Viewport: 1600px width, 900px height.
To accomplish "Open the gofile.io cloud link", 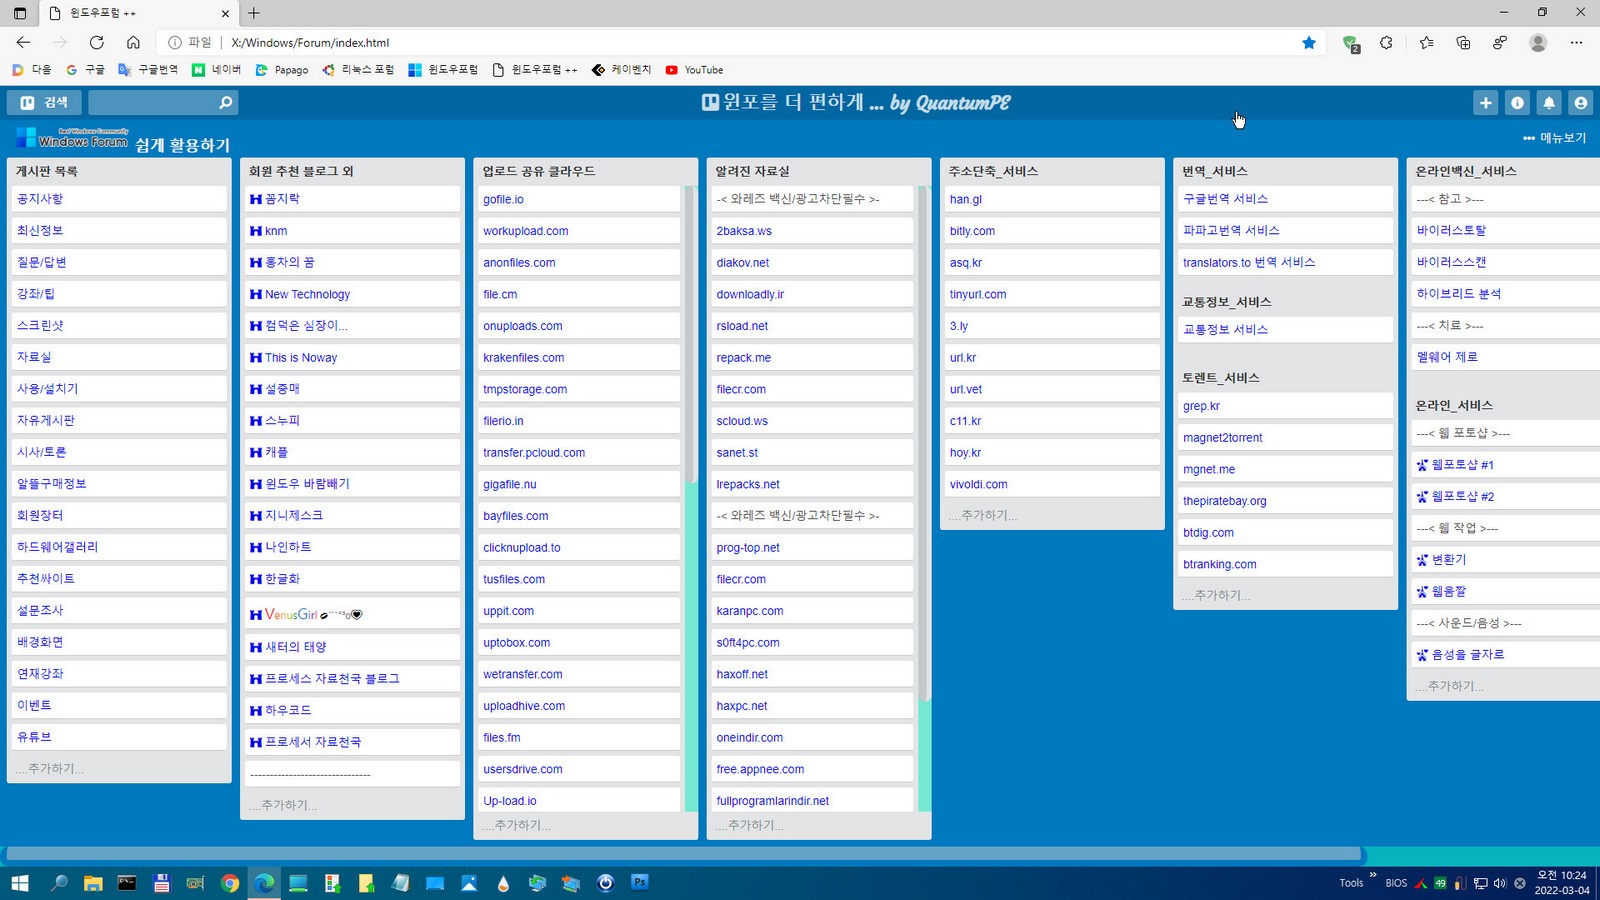I will point(580,199).
